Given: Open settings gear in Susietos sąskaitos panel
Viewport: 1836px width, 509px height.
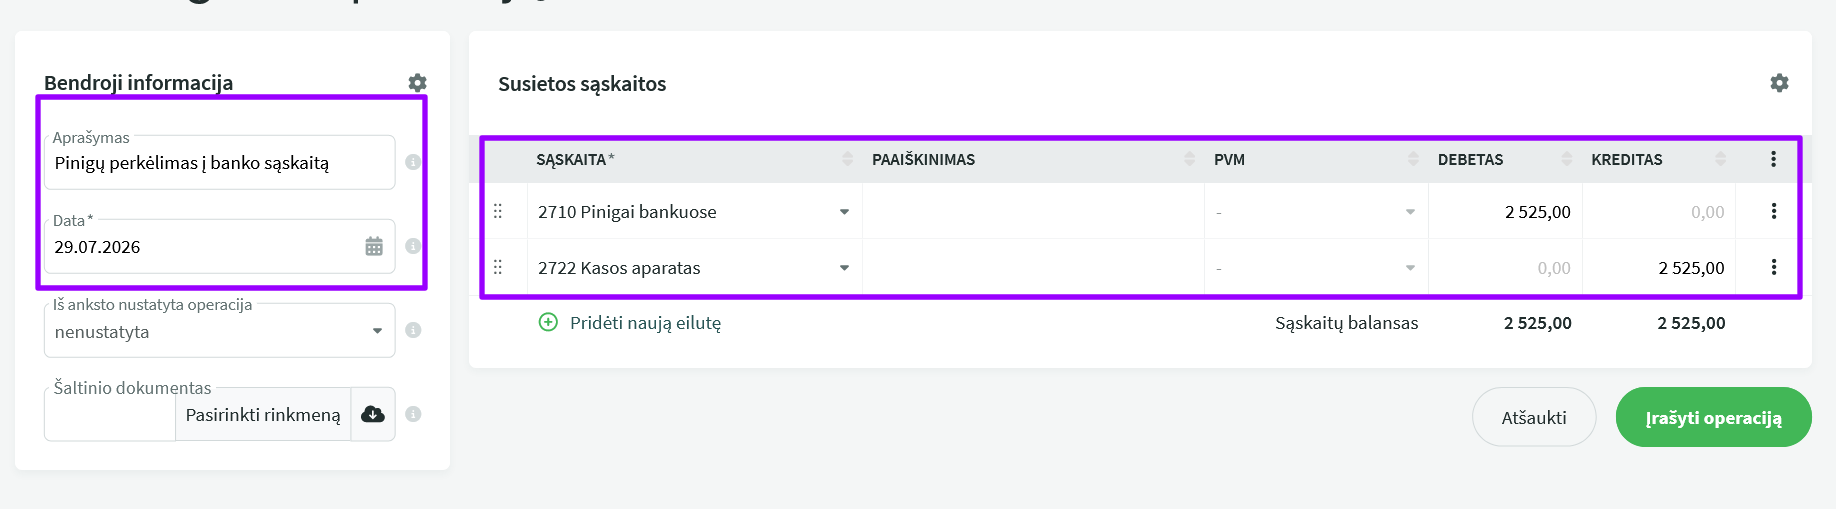Looking at the screenshot, I should pos(1779,83).
